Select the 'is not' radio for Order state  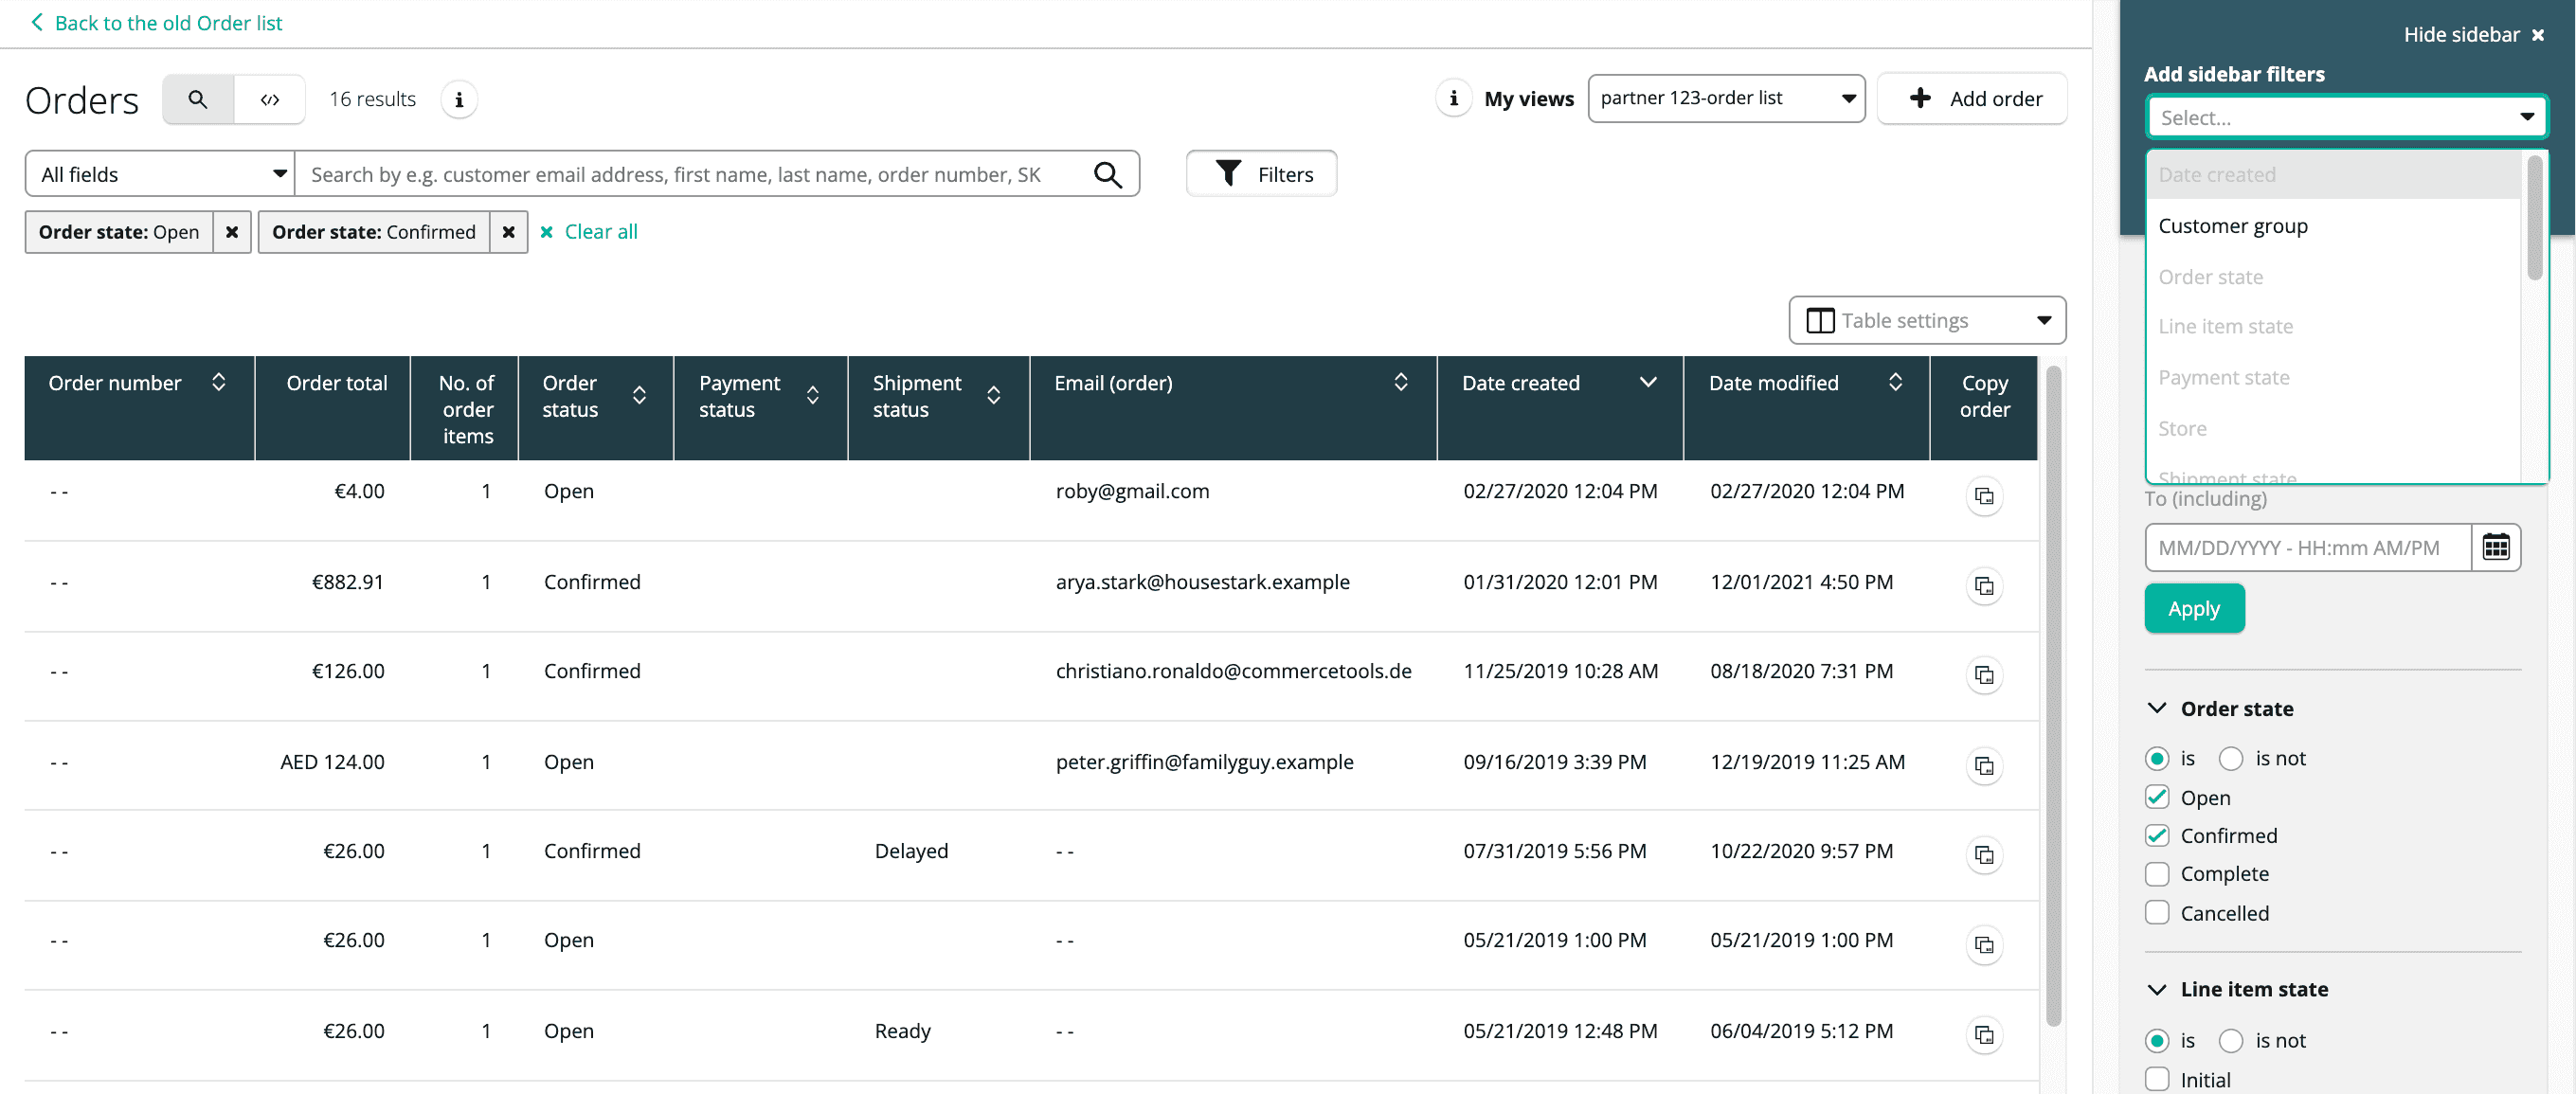click(x=2231, y=758)
